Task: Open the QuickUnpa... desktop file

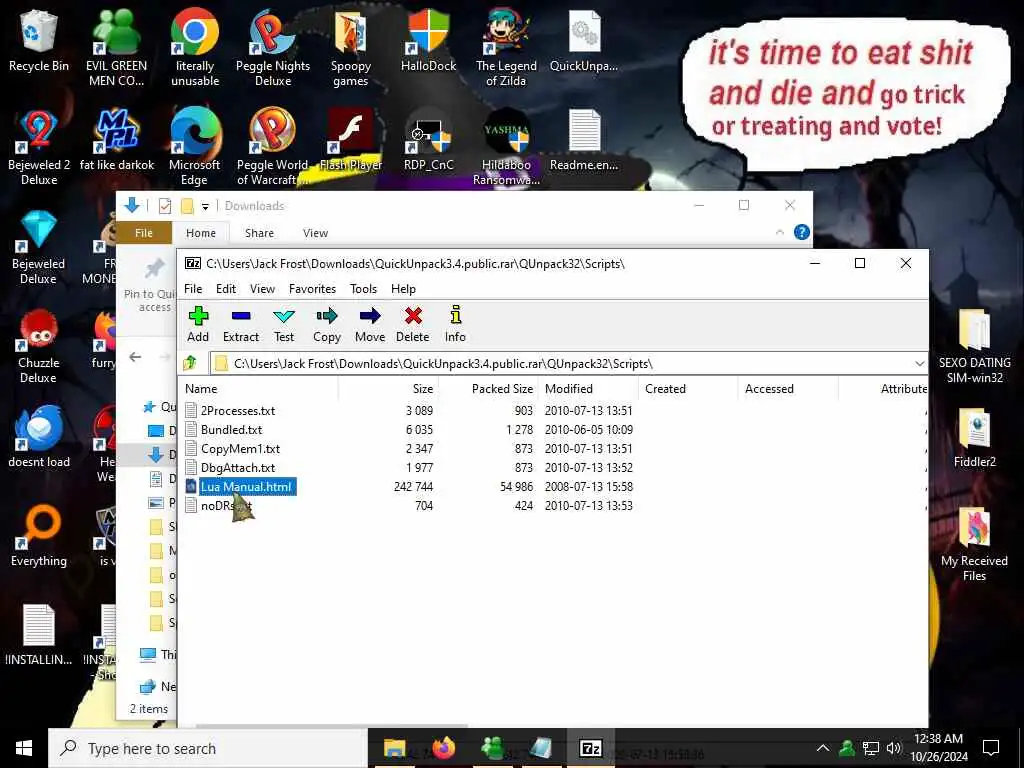Action: click(x=584, y=41)
